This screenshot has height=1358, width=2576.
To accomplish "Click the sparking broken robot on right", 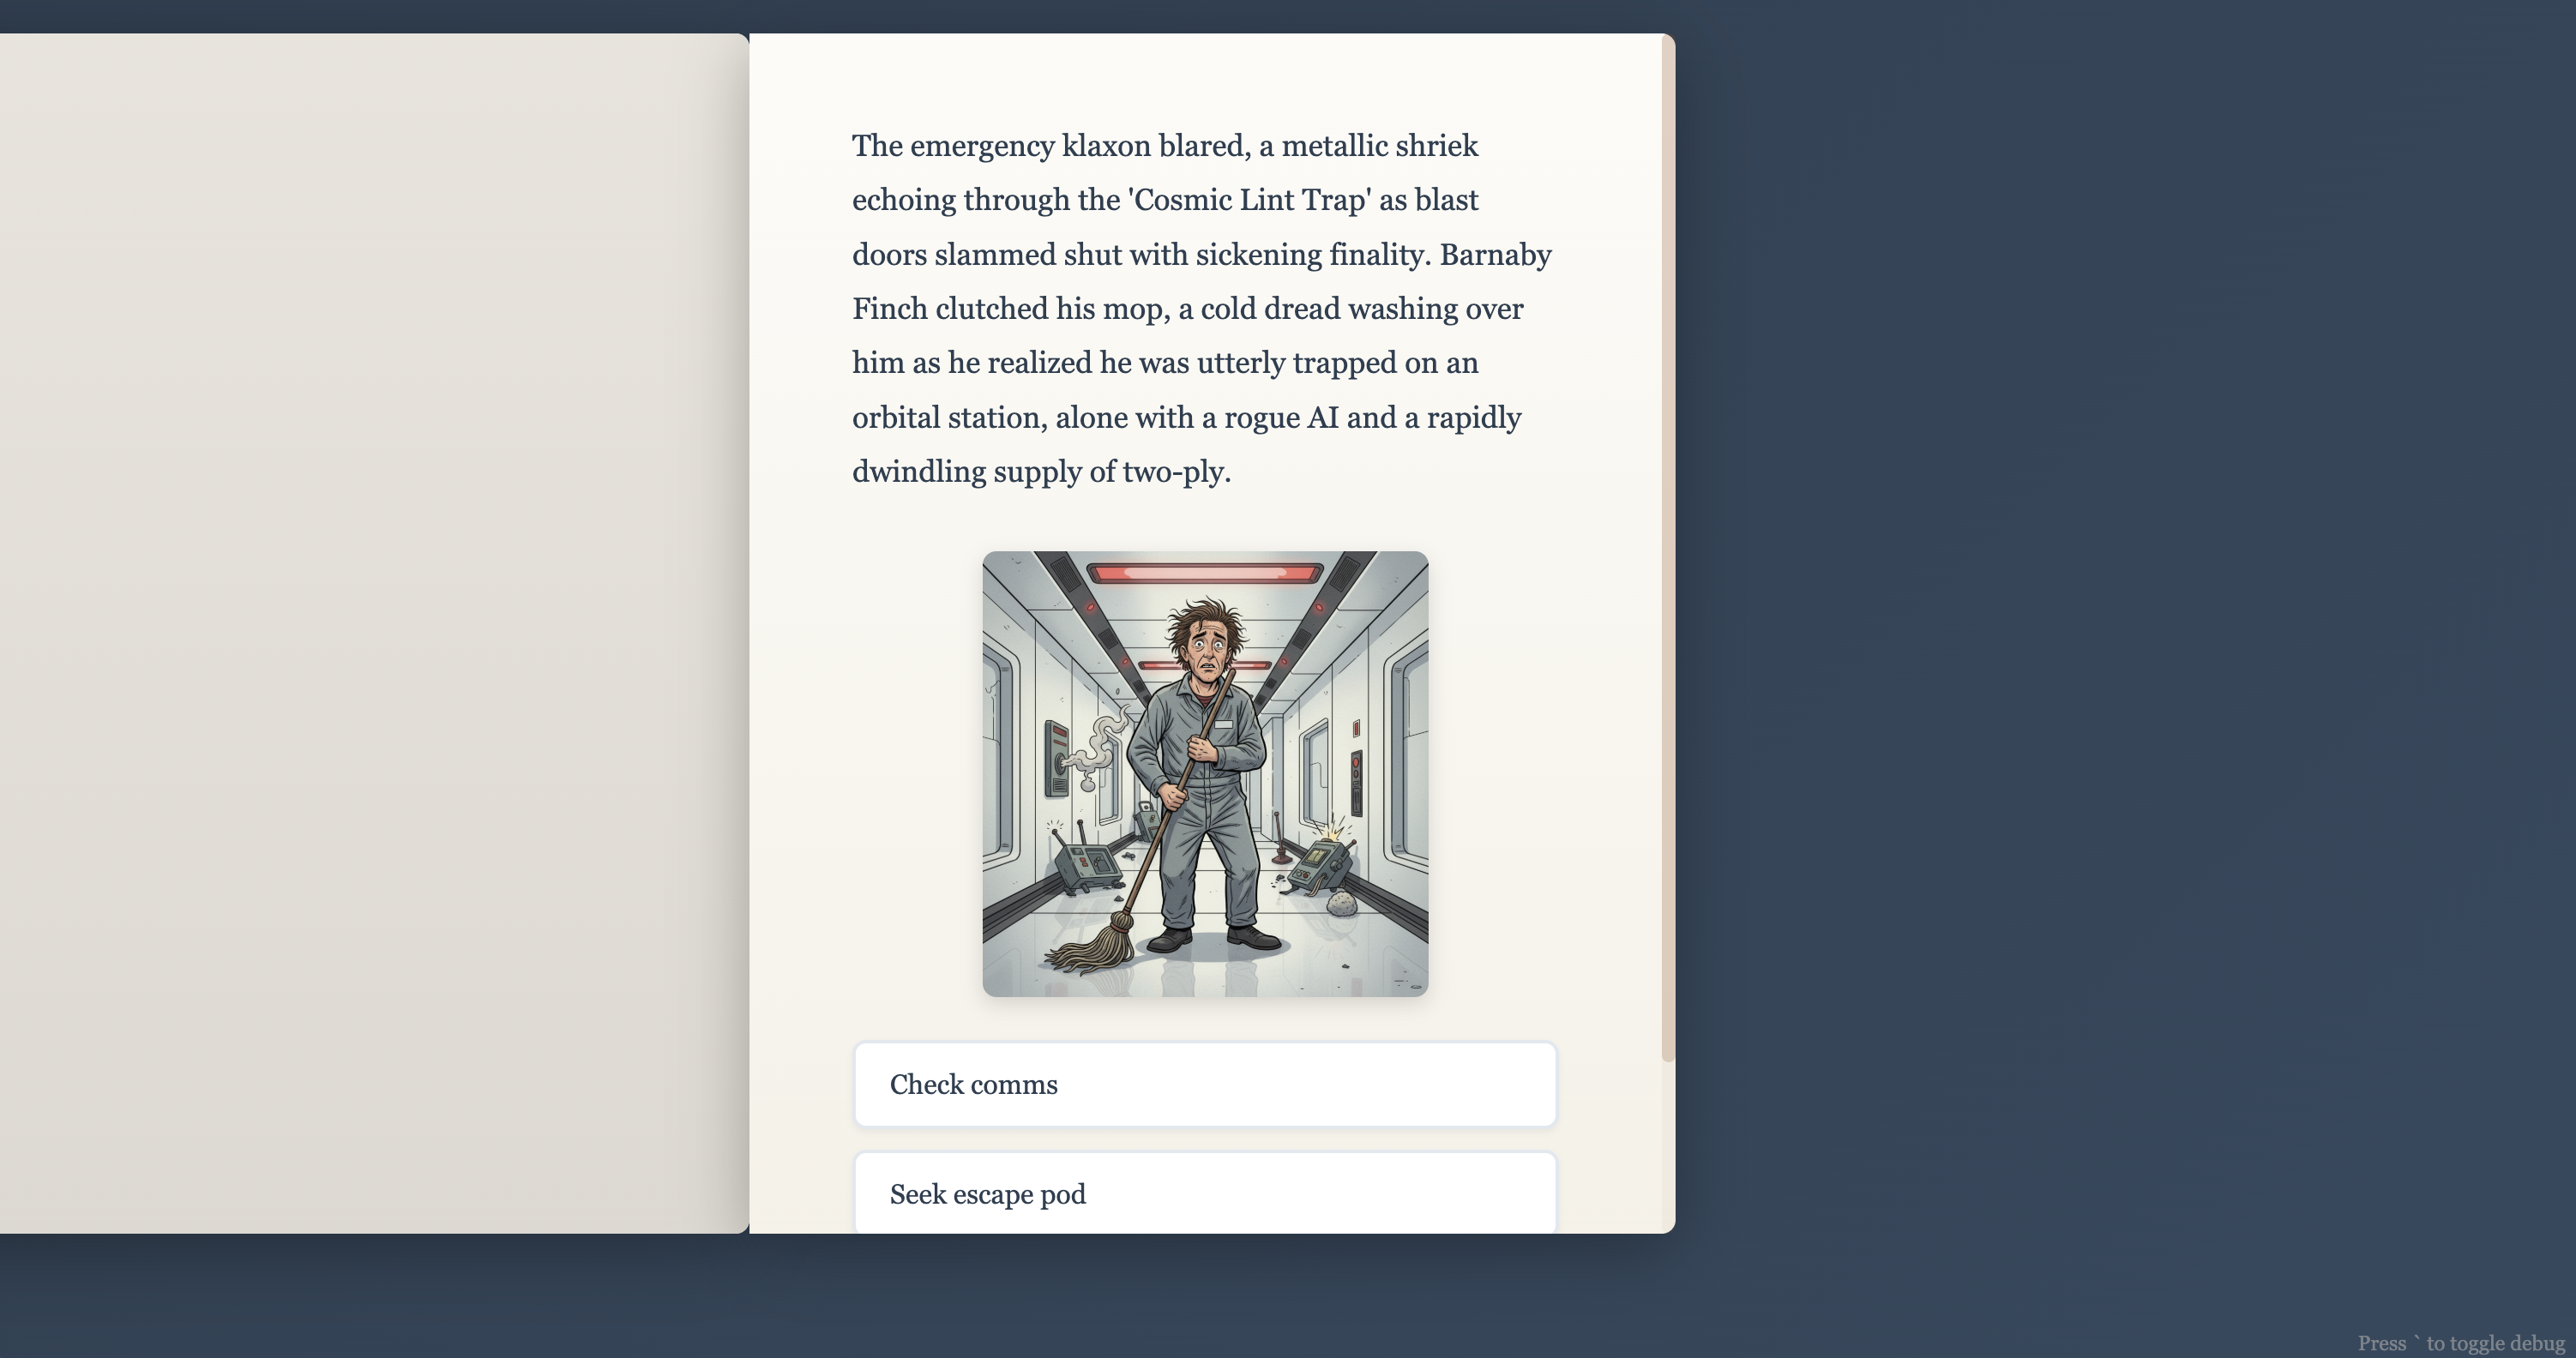I will (1320, 865).
